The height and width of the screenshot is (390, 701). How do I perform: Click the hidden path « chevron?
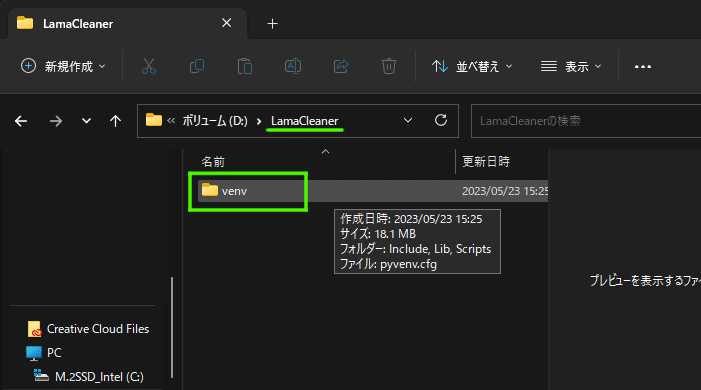[171, 120]
